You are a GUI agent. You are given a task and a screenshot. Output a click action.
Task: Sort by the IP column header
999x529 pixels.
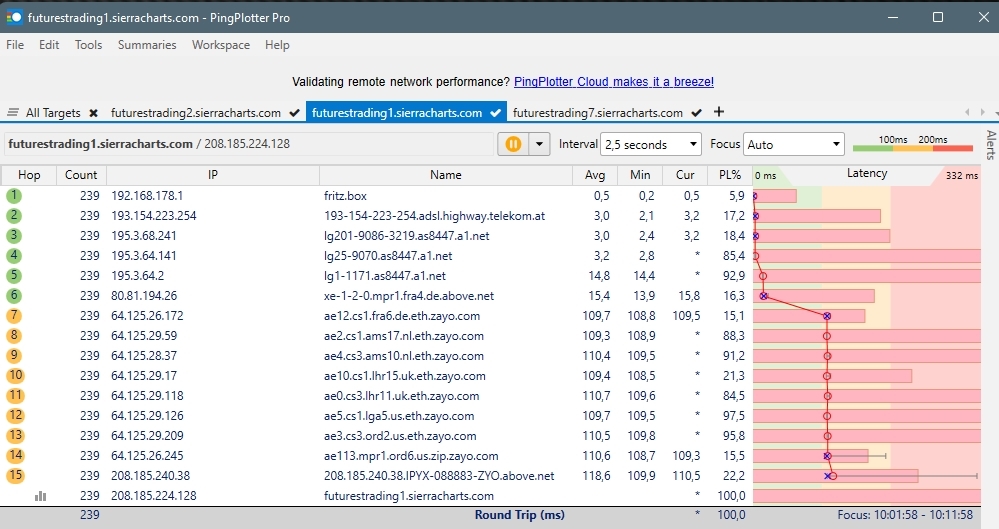point(213,175)
